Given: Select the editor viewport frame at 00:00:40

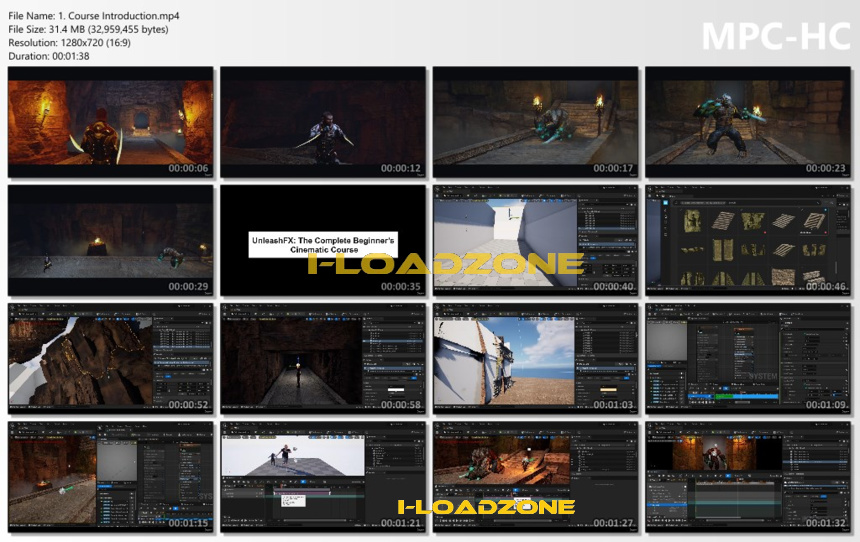Looking at the screenshot, I should point(535,240).
